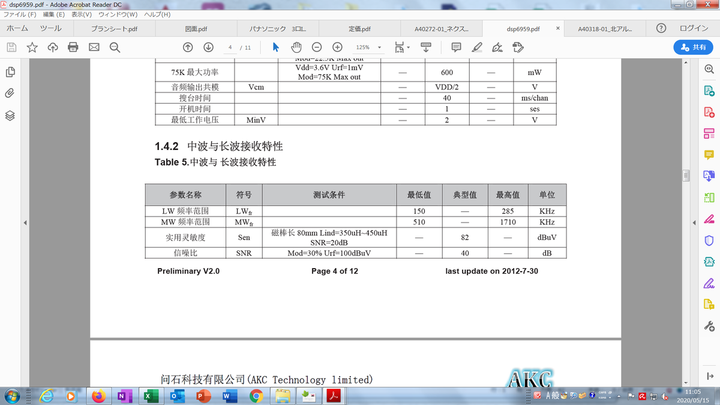
Task: Switch to the 定価.pdf tab
Action: [359, 29]
